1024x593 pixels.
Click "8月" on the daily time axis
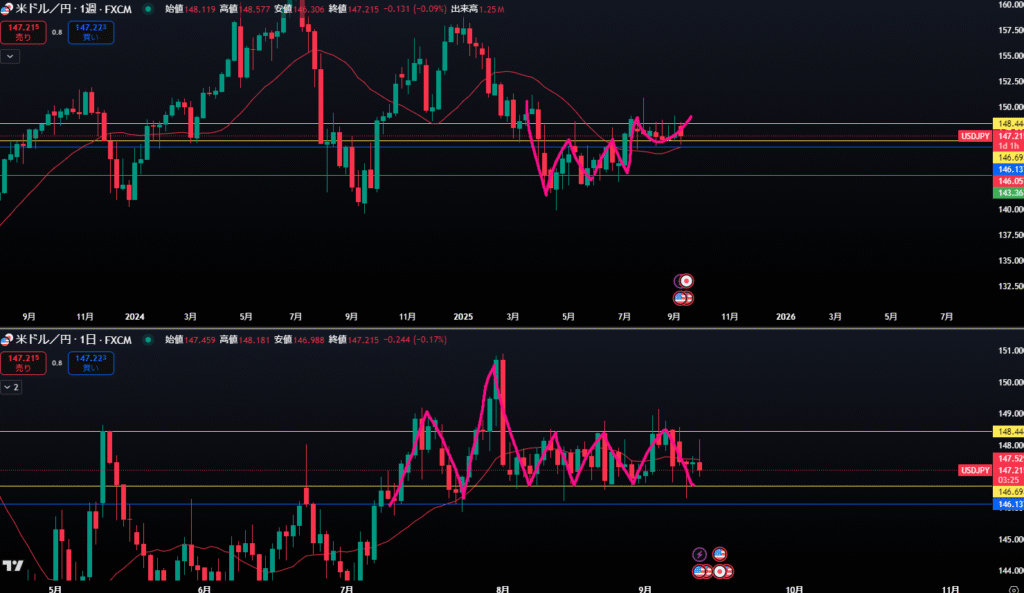tap(502, 589)
